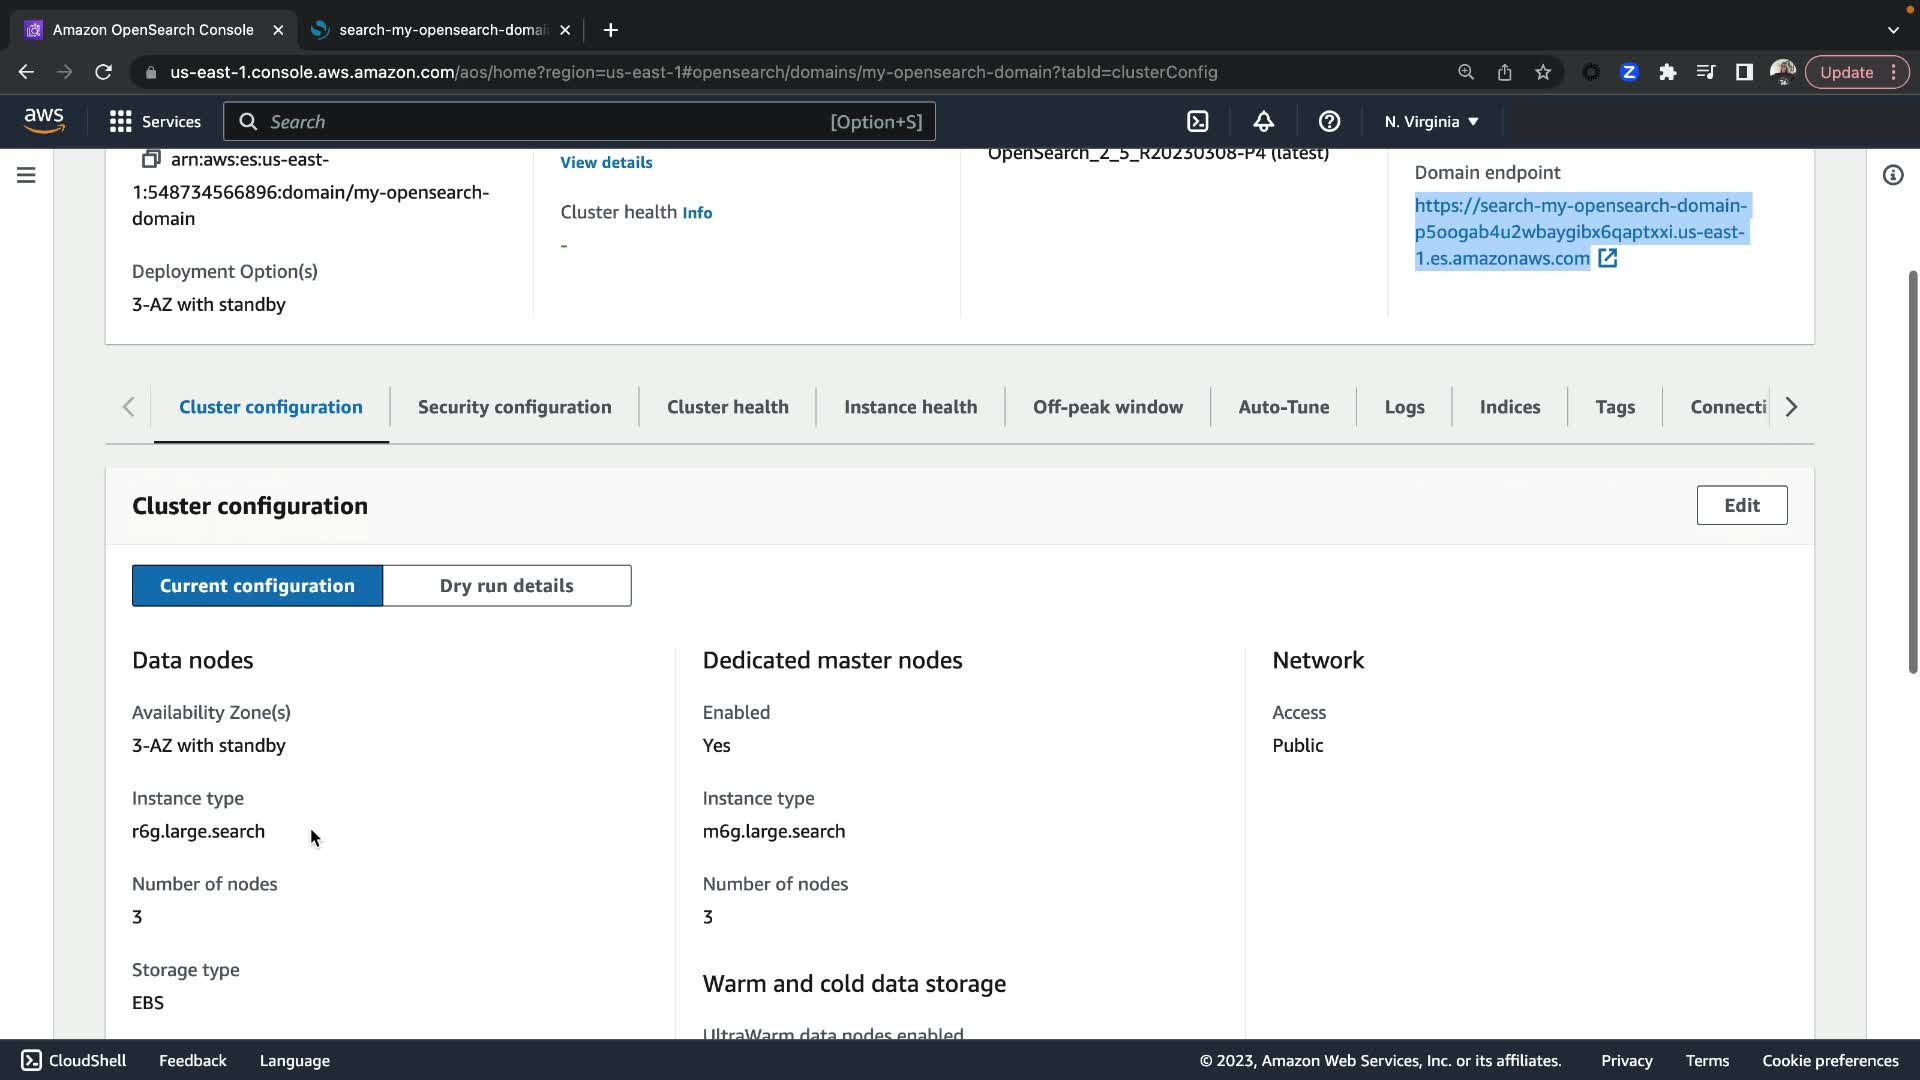Open AWS CloudShell icon in top navigation

tap(1197, 121)
